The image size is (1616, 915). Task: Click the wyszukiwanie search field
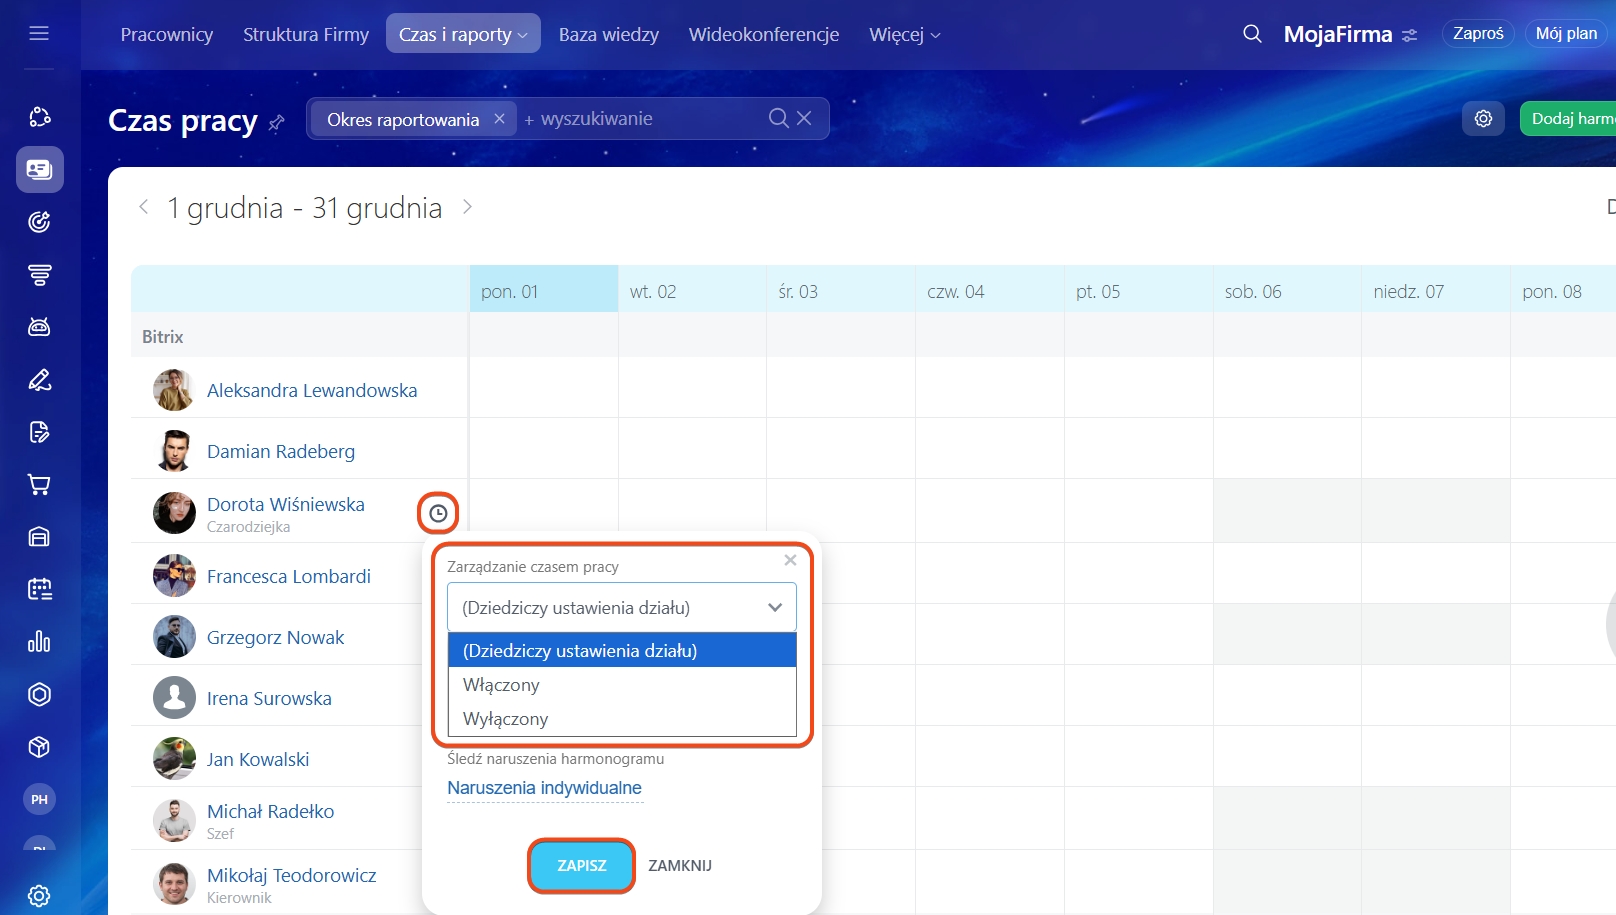[640, 119]
